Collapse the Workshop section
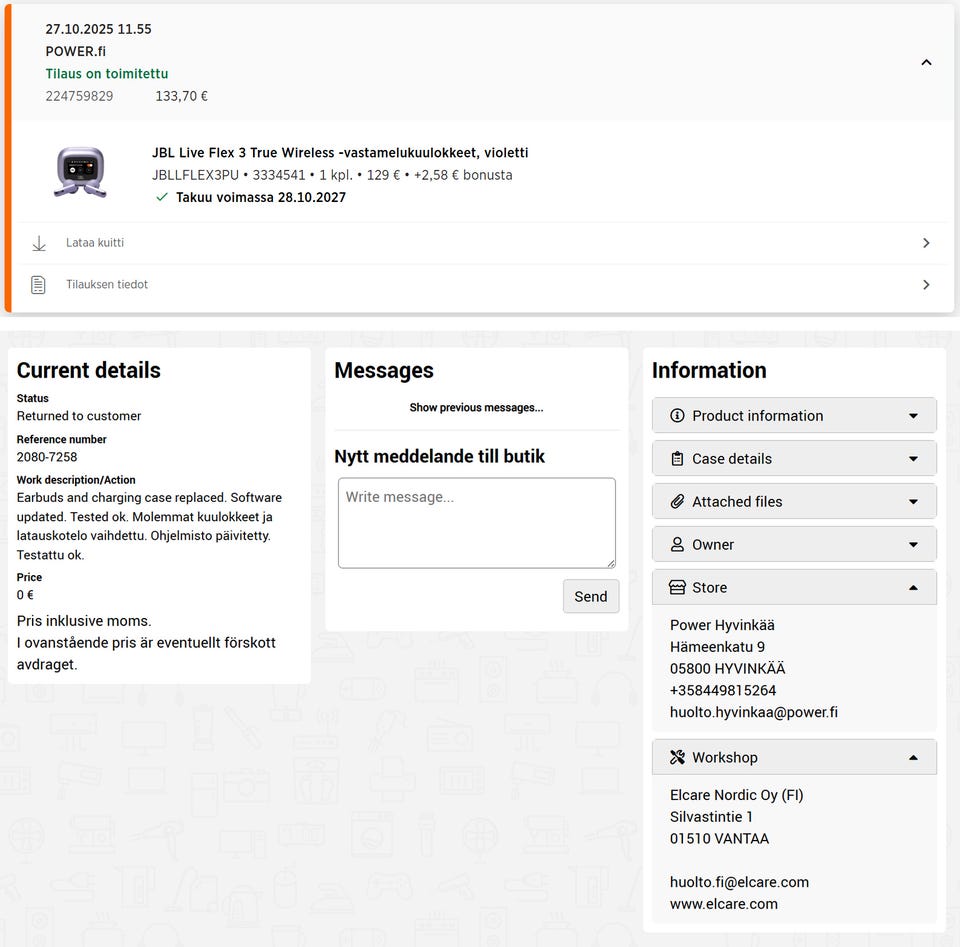The height and width of the screenshot is (947, 960). click(x=794, y=757)
